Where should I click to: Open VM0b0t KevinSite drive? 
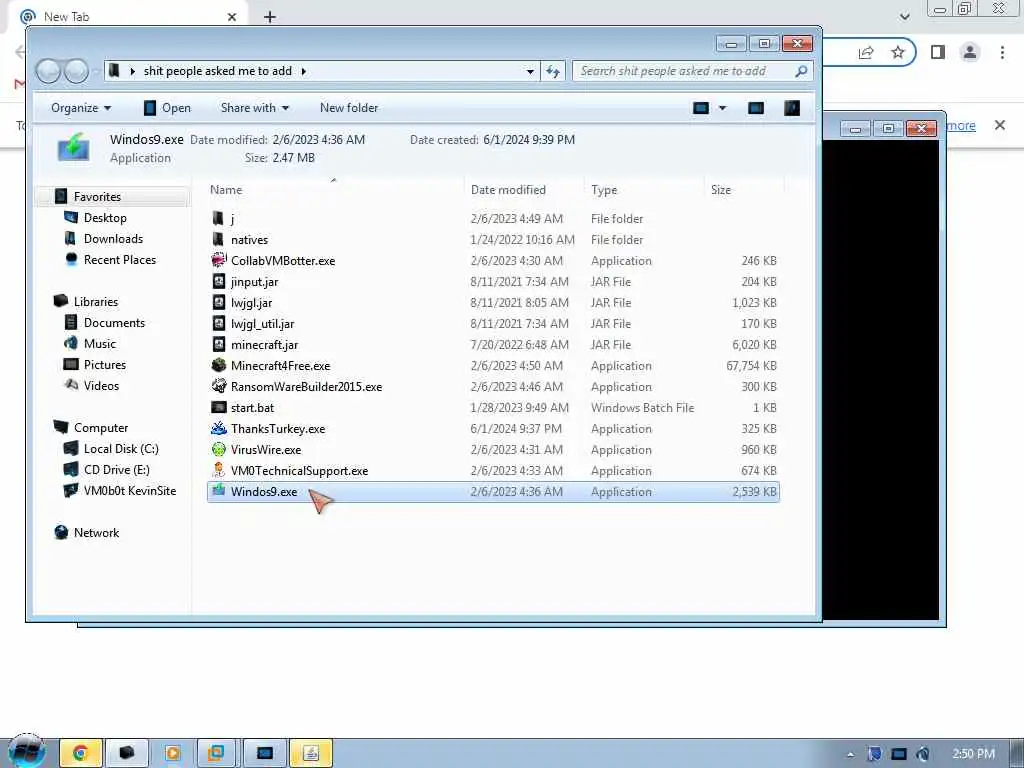[129, 490]
